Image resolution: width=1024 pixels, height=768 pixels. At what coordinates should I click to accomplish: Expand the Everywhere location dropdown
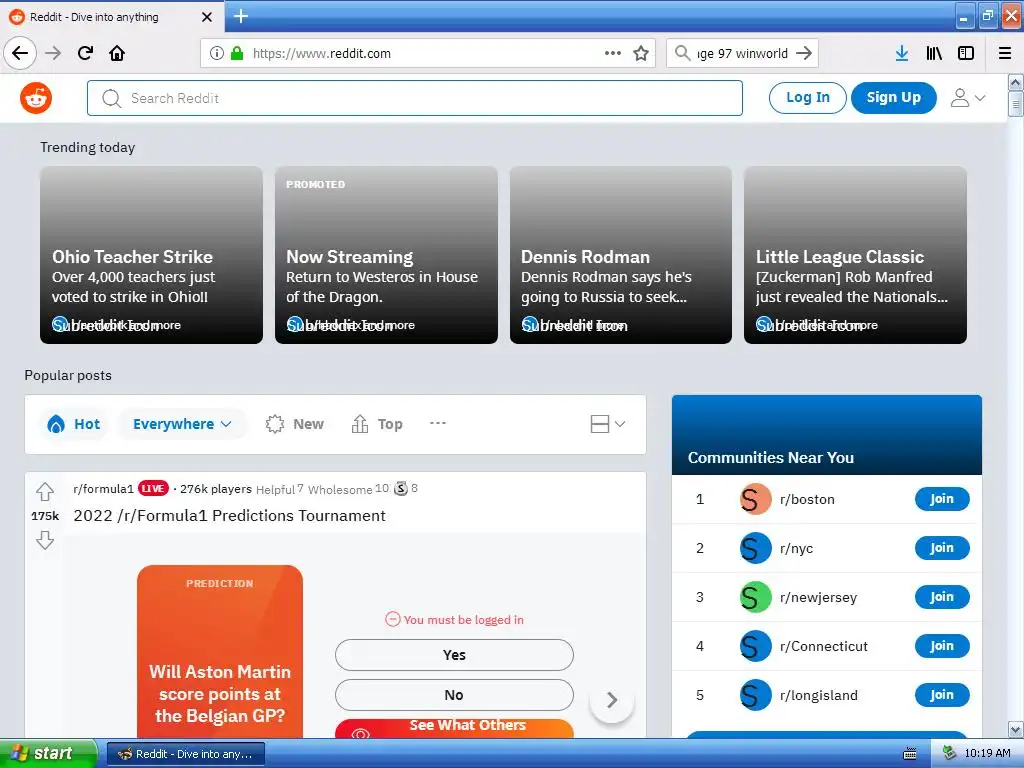182,424
